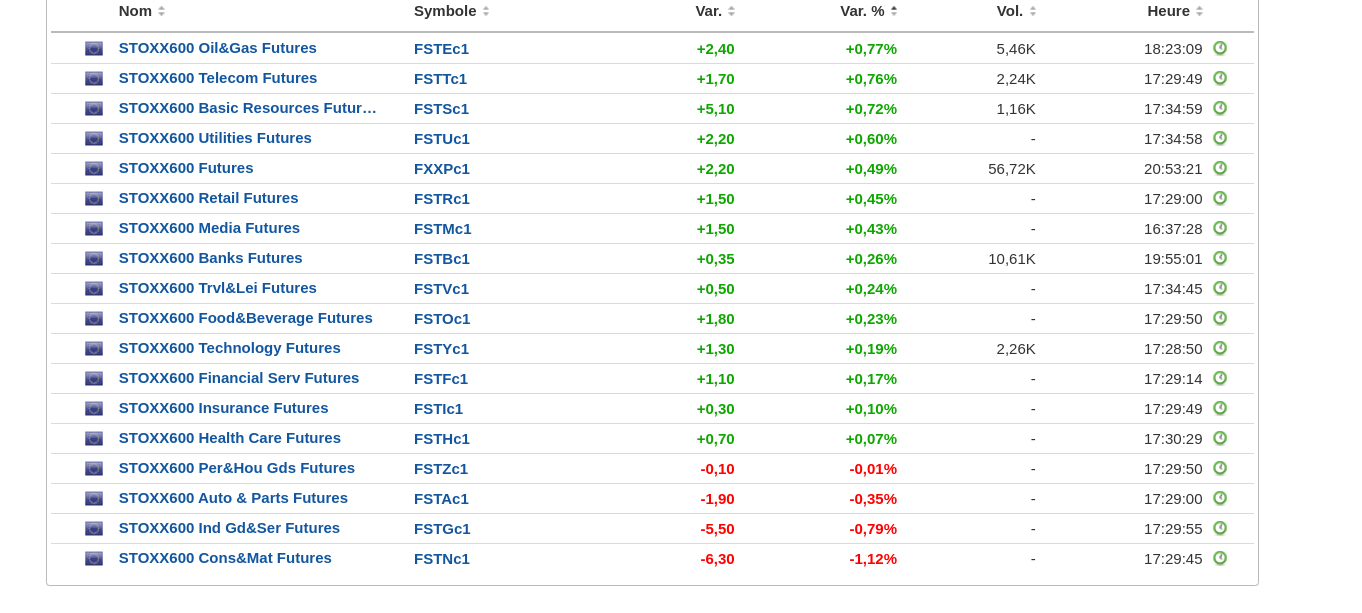
Task: Click the clock icon in the Cons&Mat Futures row
Action: coord(1220,558)
